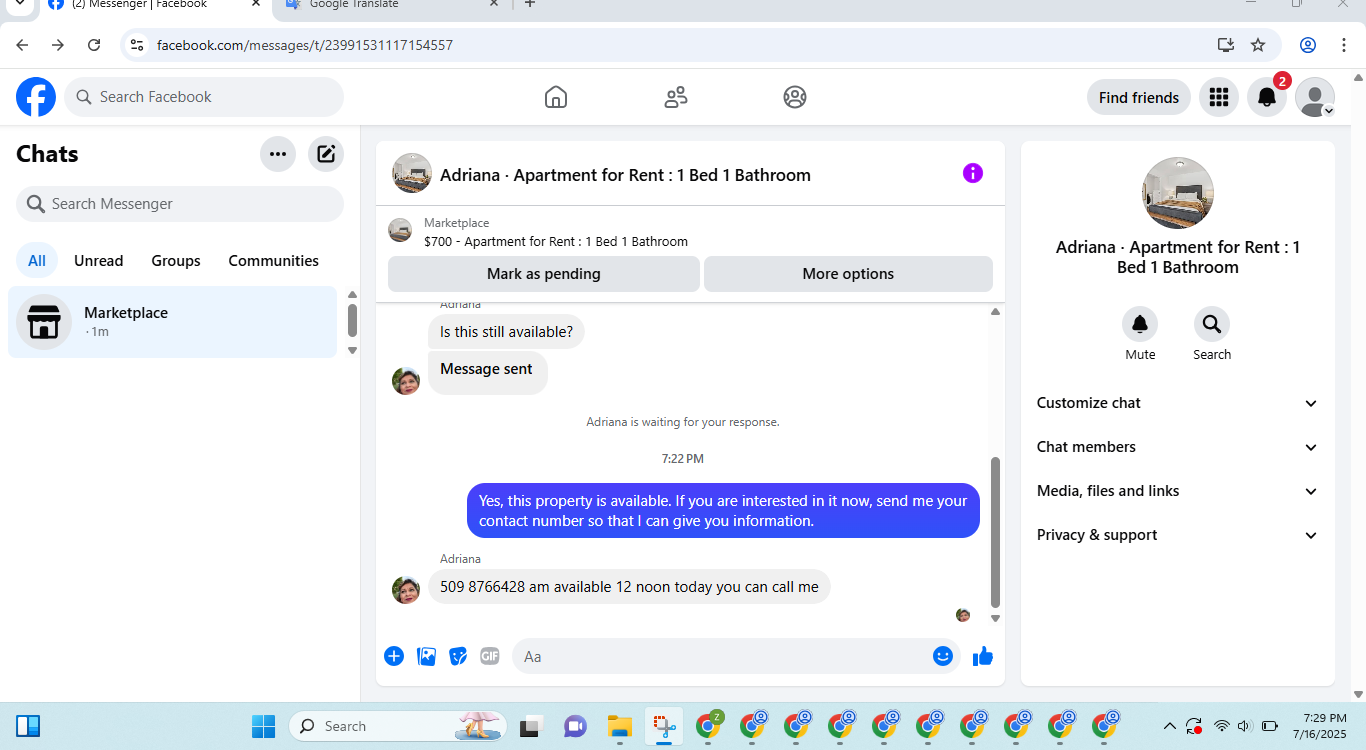
Task: Send a thumbs-up like
Action: [x=983, y=656]
